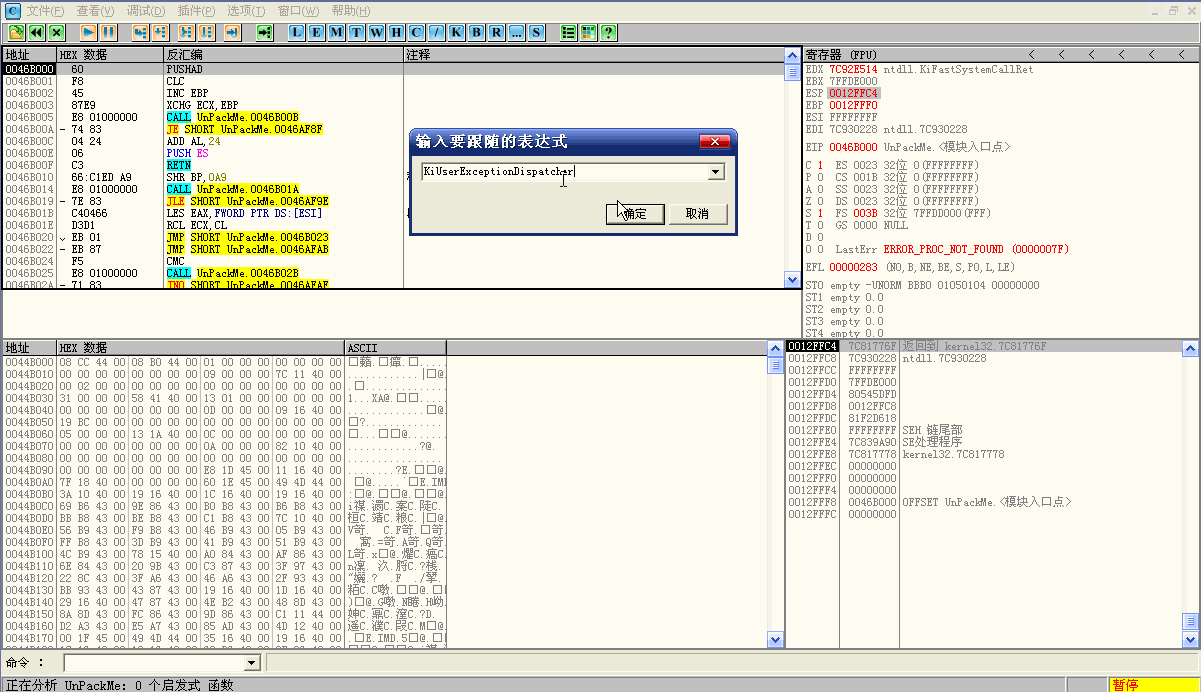Open the Breakpoints window (B button)
Viewport: 1201px width, 692px height.
(476, 32)
